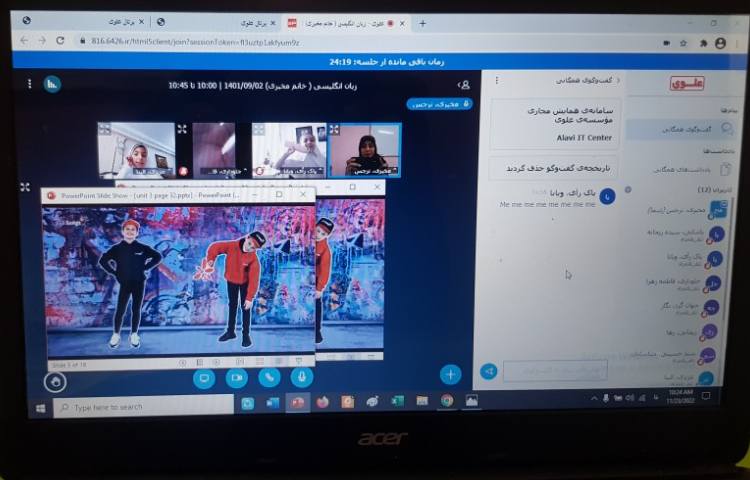The image size is (750, 480).
Task: Click the browser address bar URL
Action: click(195, 42)
